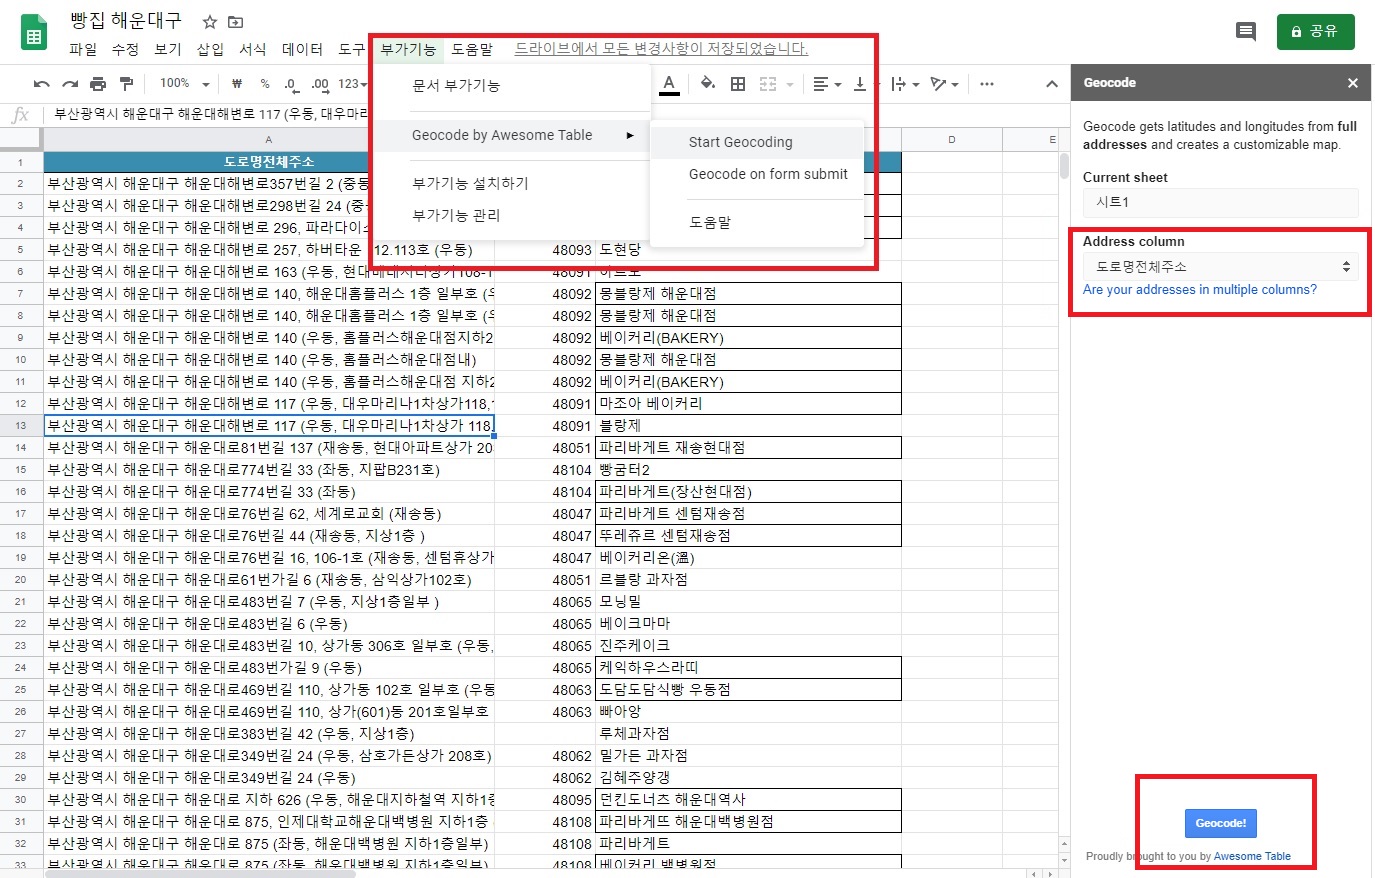The height and width of the screenshot is (878, 1375).
Task: Select Geocode on form submit
Action: pyautogui.click(x=756, y=174)
